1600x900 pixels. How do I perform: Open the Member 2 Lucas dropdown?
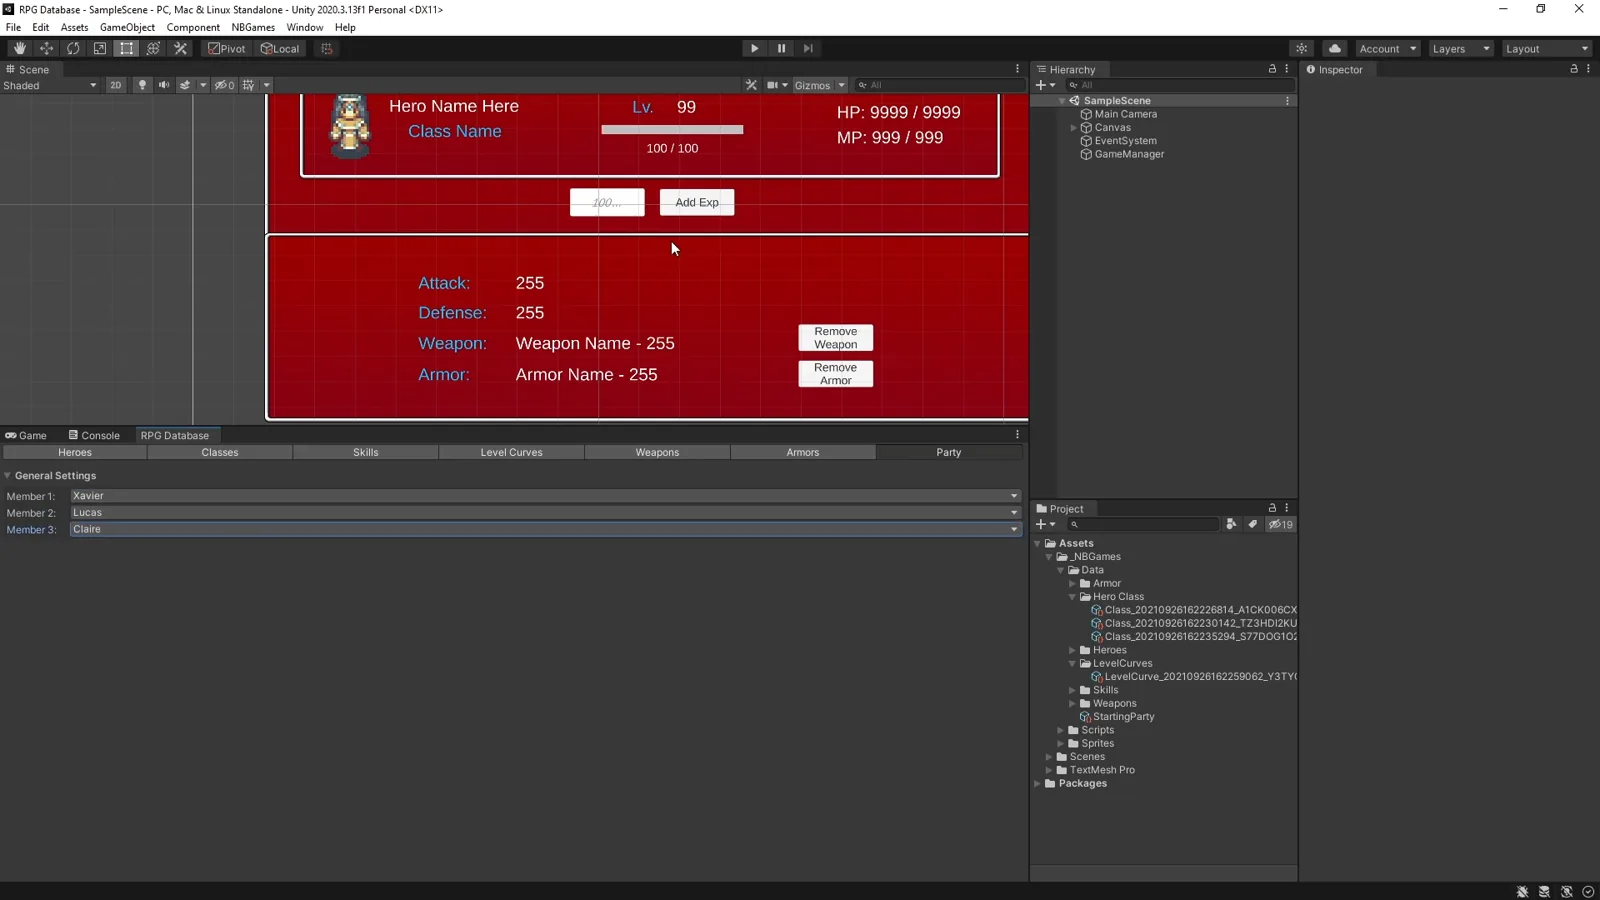[x=545, y=513]
